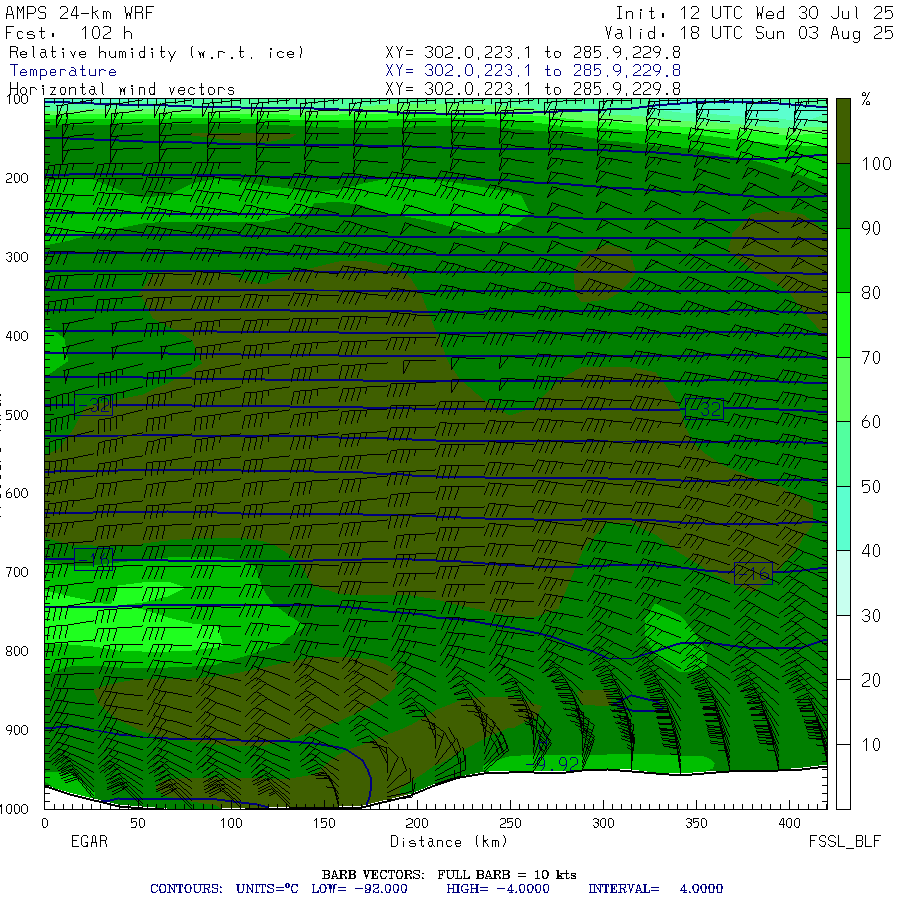Click the 'FSSL_BLF' station label

click(844, 841)
